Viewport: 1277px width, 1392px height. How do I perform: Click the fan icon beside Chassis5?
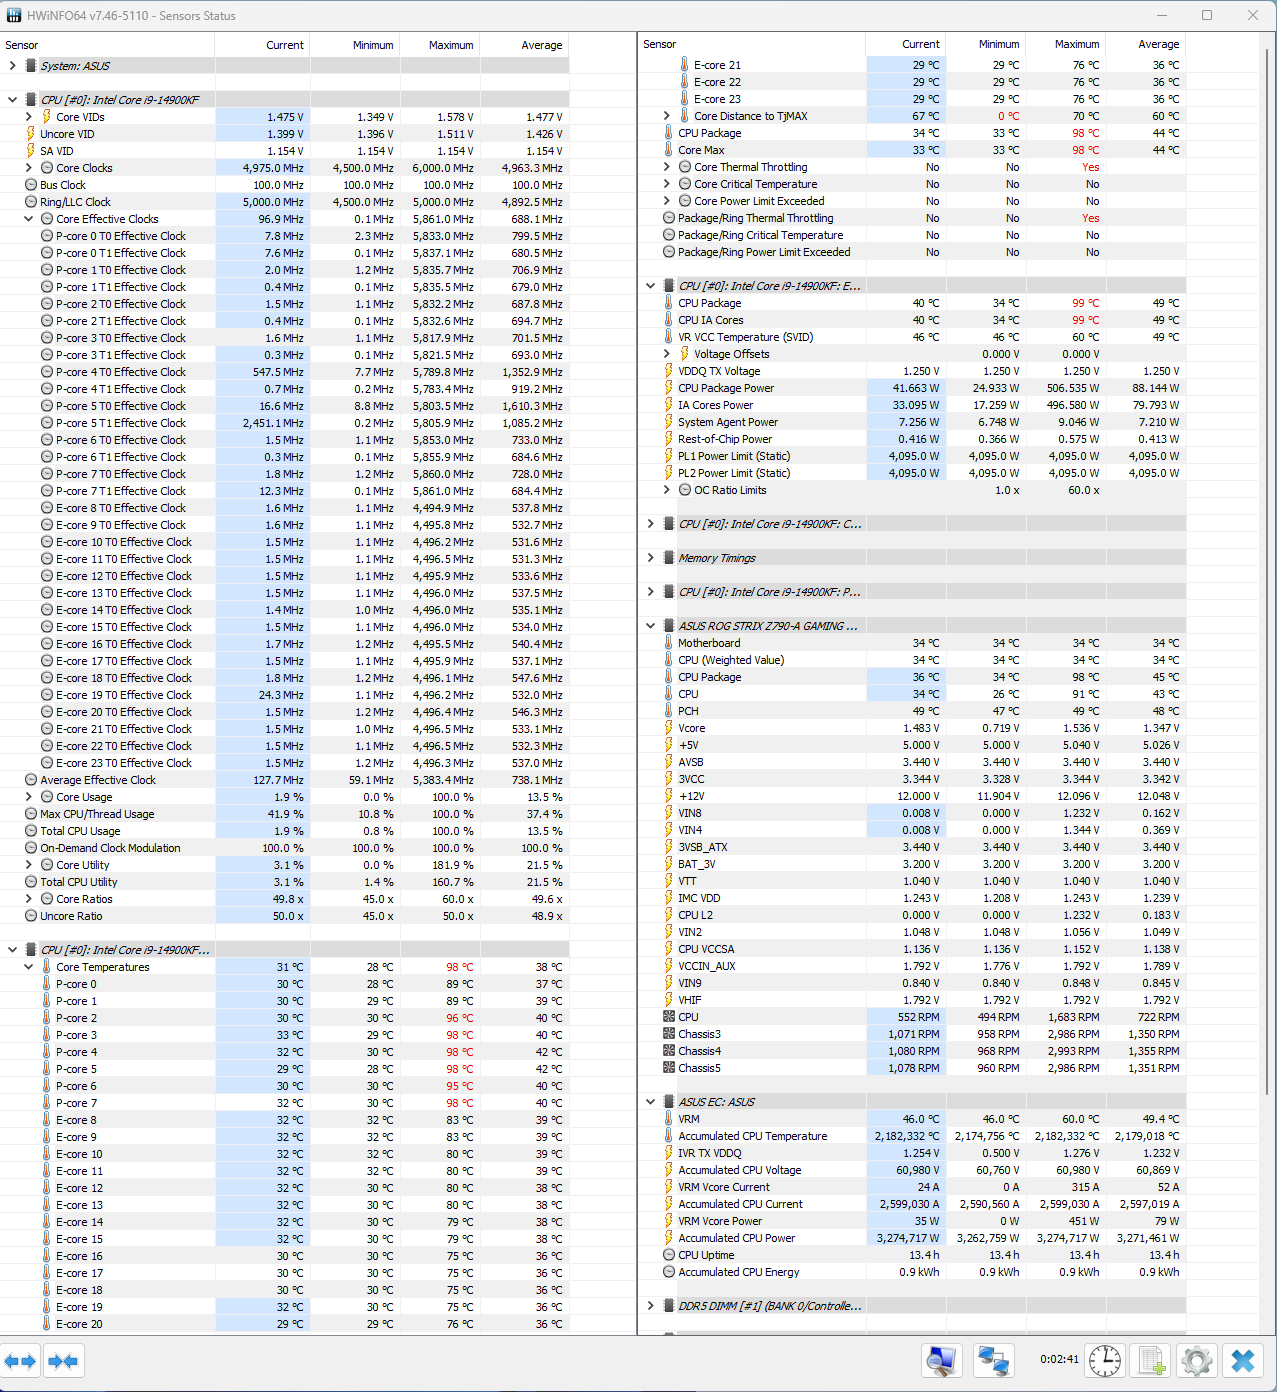tap(668, 1068)
